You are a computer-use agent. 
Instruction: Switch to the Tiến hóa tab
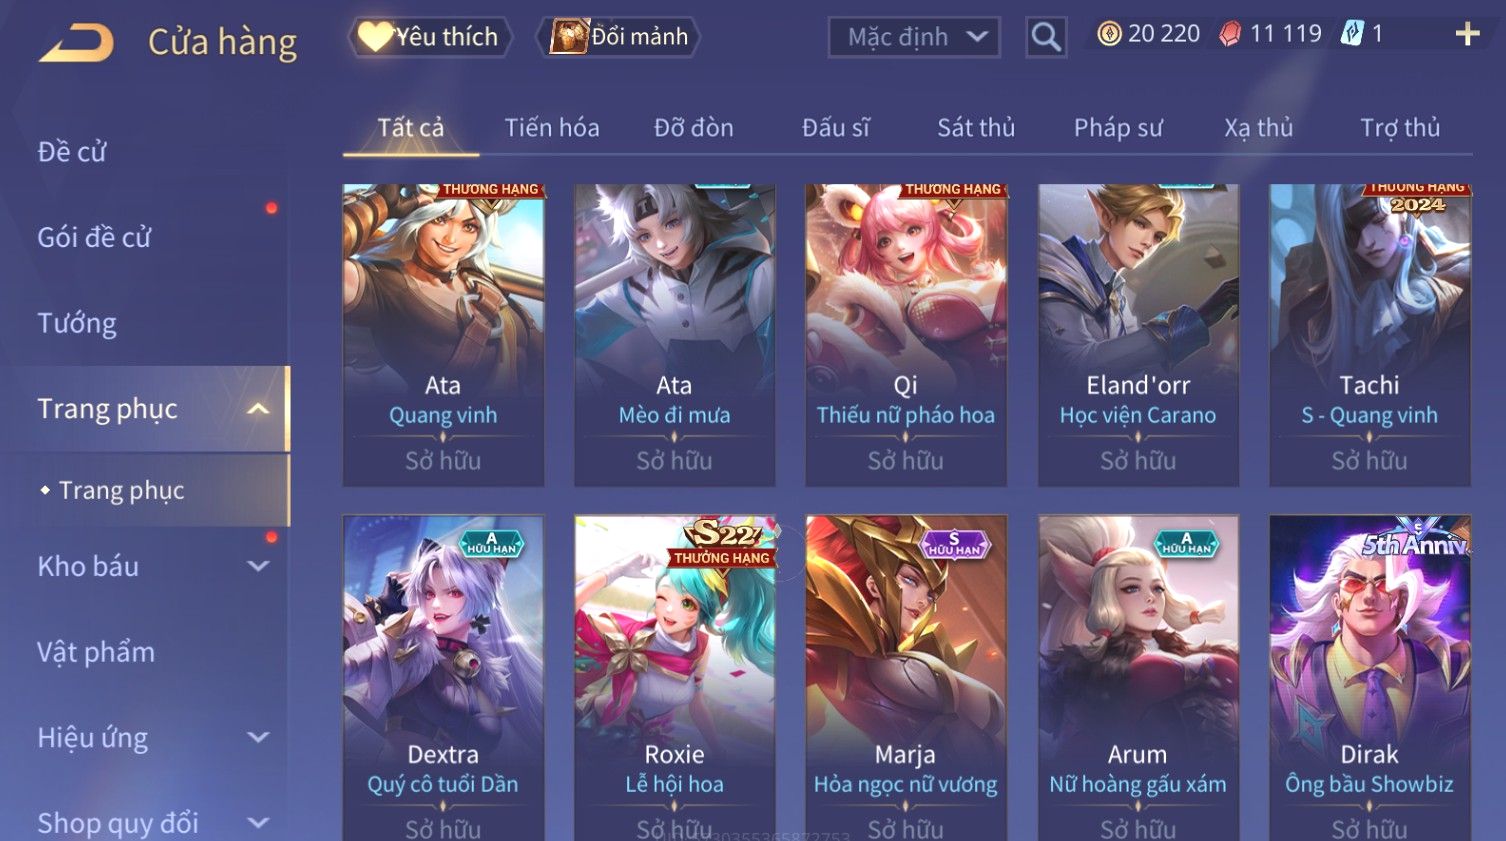552,128
